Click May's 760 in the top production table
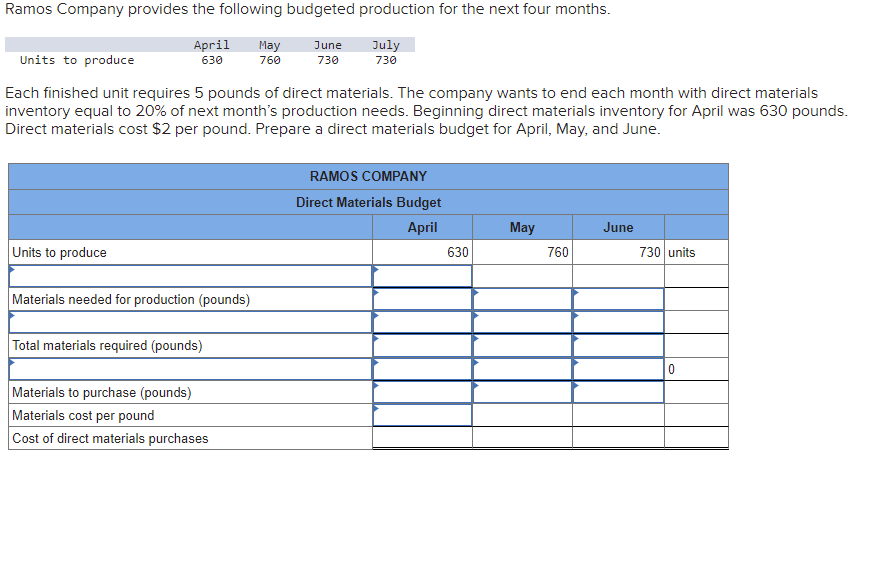The width and height of the screenshot is (882, 571). click(x=270, y=60)
